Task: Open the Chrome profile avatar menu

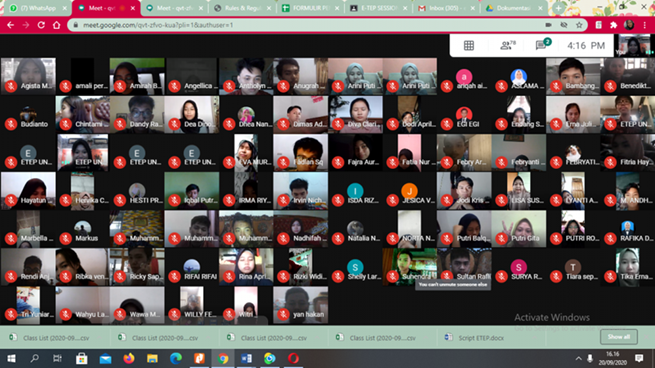Action: click(x=629, y=25)
